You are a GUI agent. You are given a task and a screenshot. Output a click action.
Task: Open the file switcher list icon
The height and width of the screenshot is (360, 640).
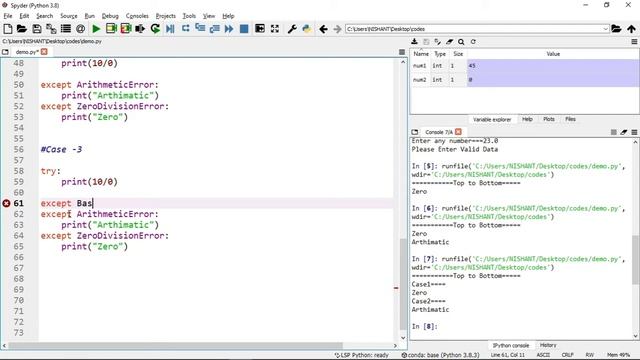[x=66, y=29]
